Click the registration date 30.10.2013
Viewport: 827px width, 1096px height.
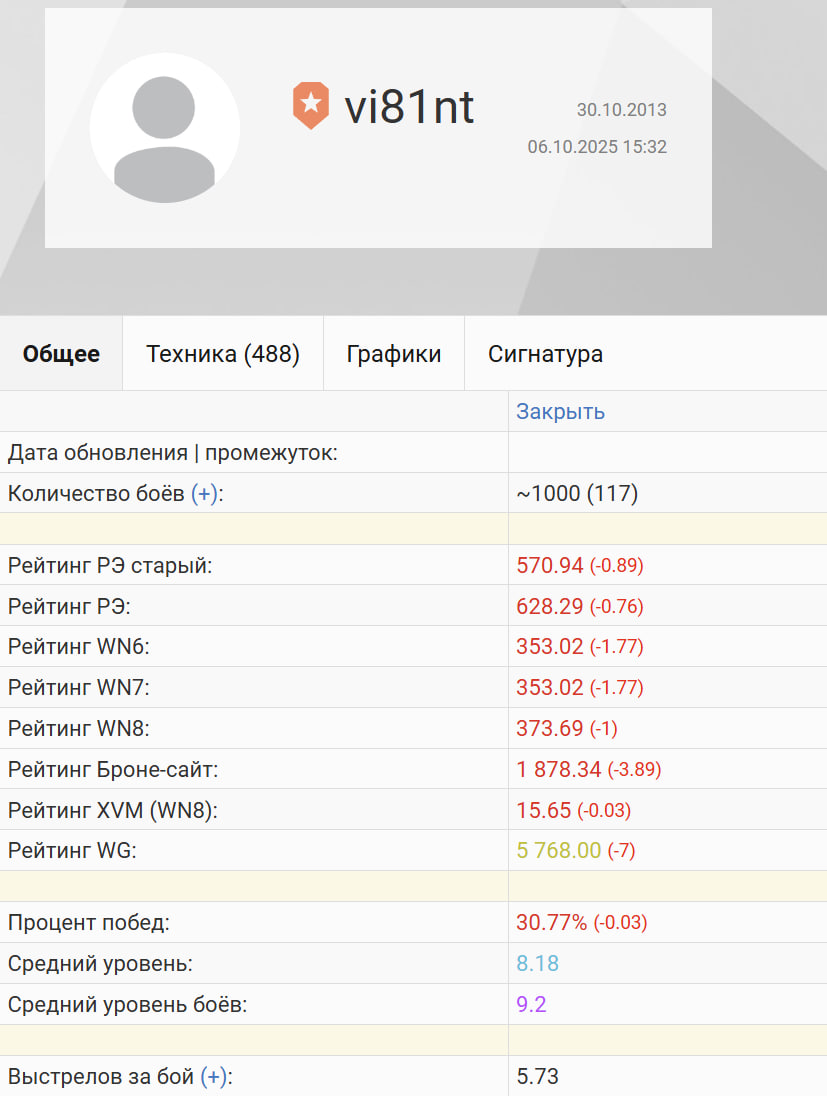pyautogui.click(x=621, y=110)
